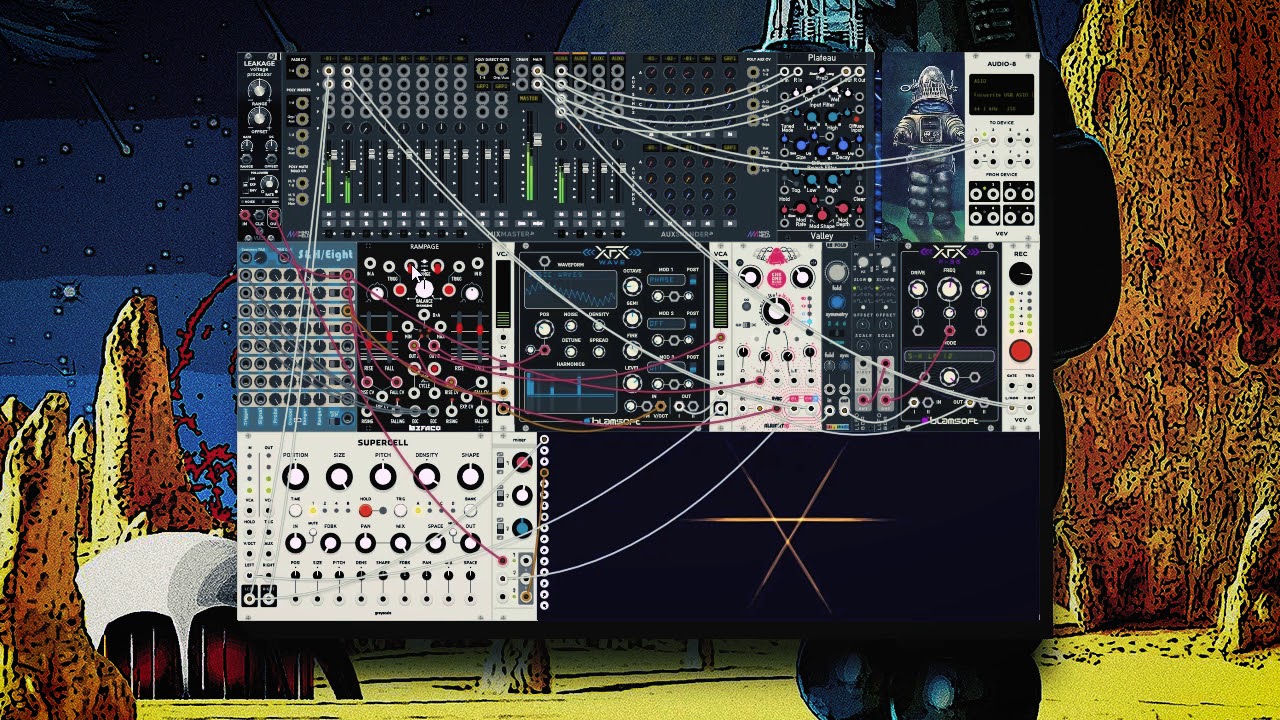Click the mixer module's blue channel 3 knob
The width and height of the screenshot is (1280, 720).
522,528
